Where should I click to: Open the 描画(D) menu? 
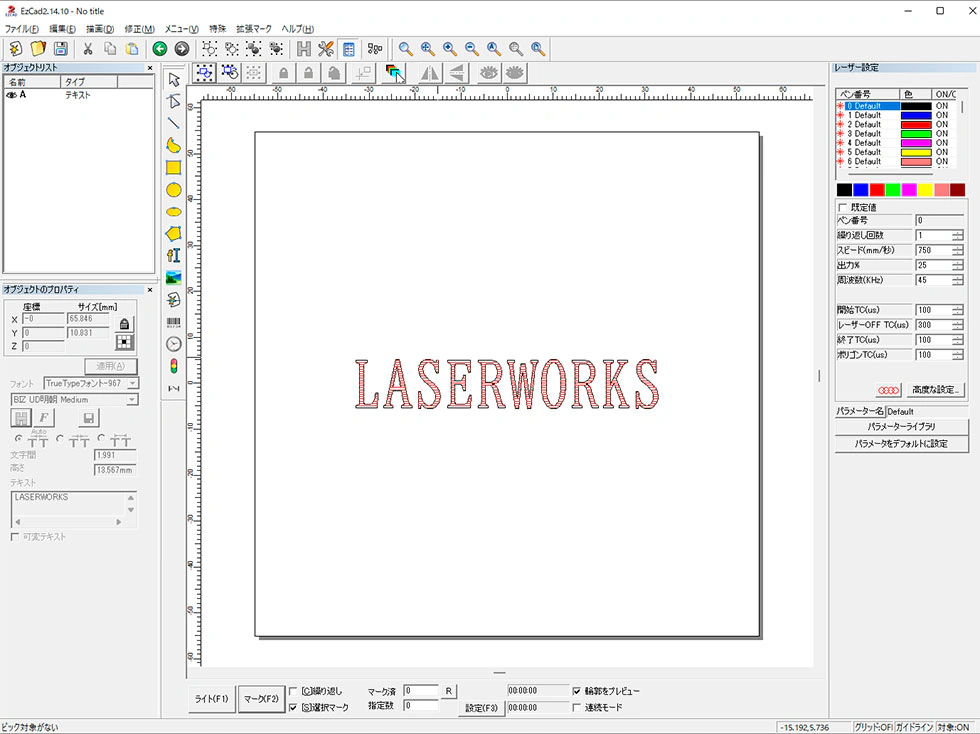[100, 29]
